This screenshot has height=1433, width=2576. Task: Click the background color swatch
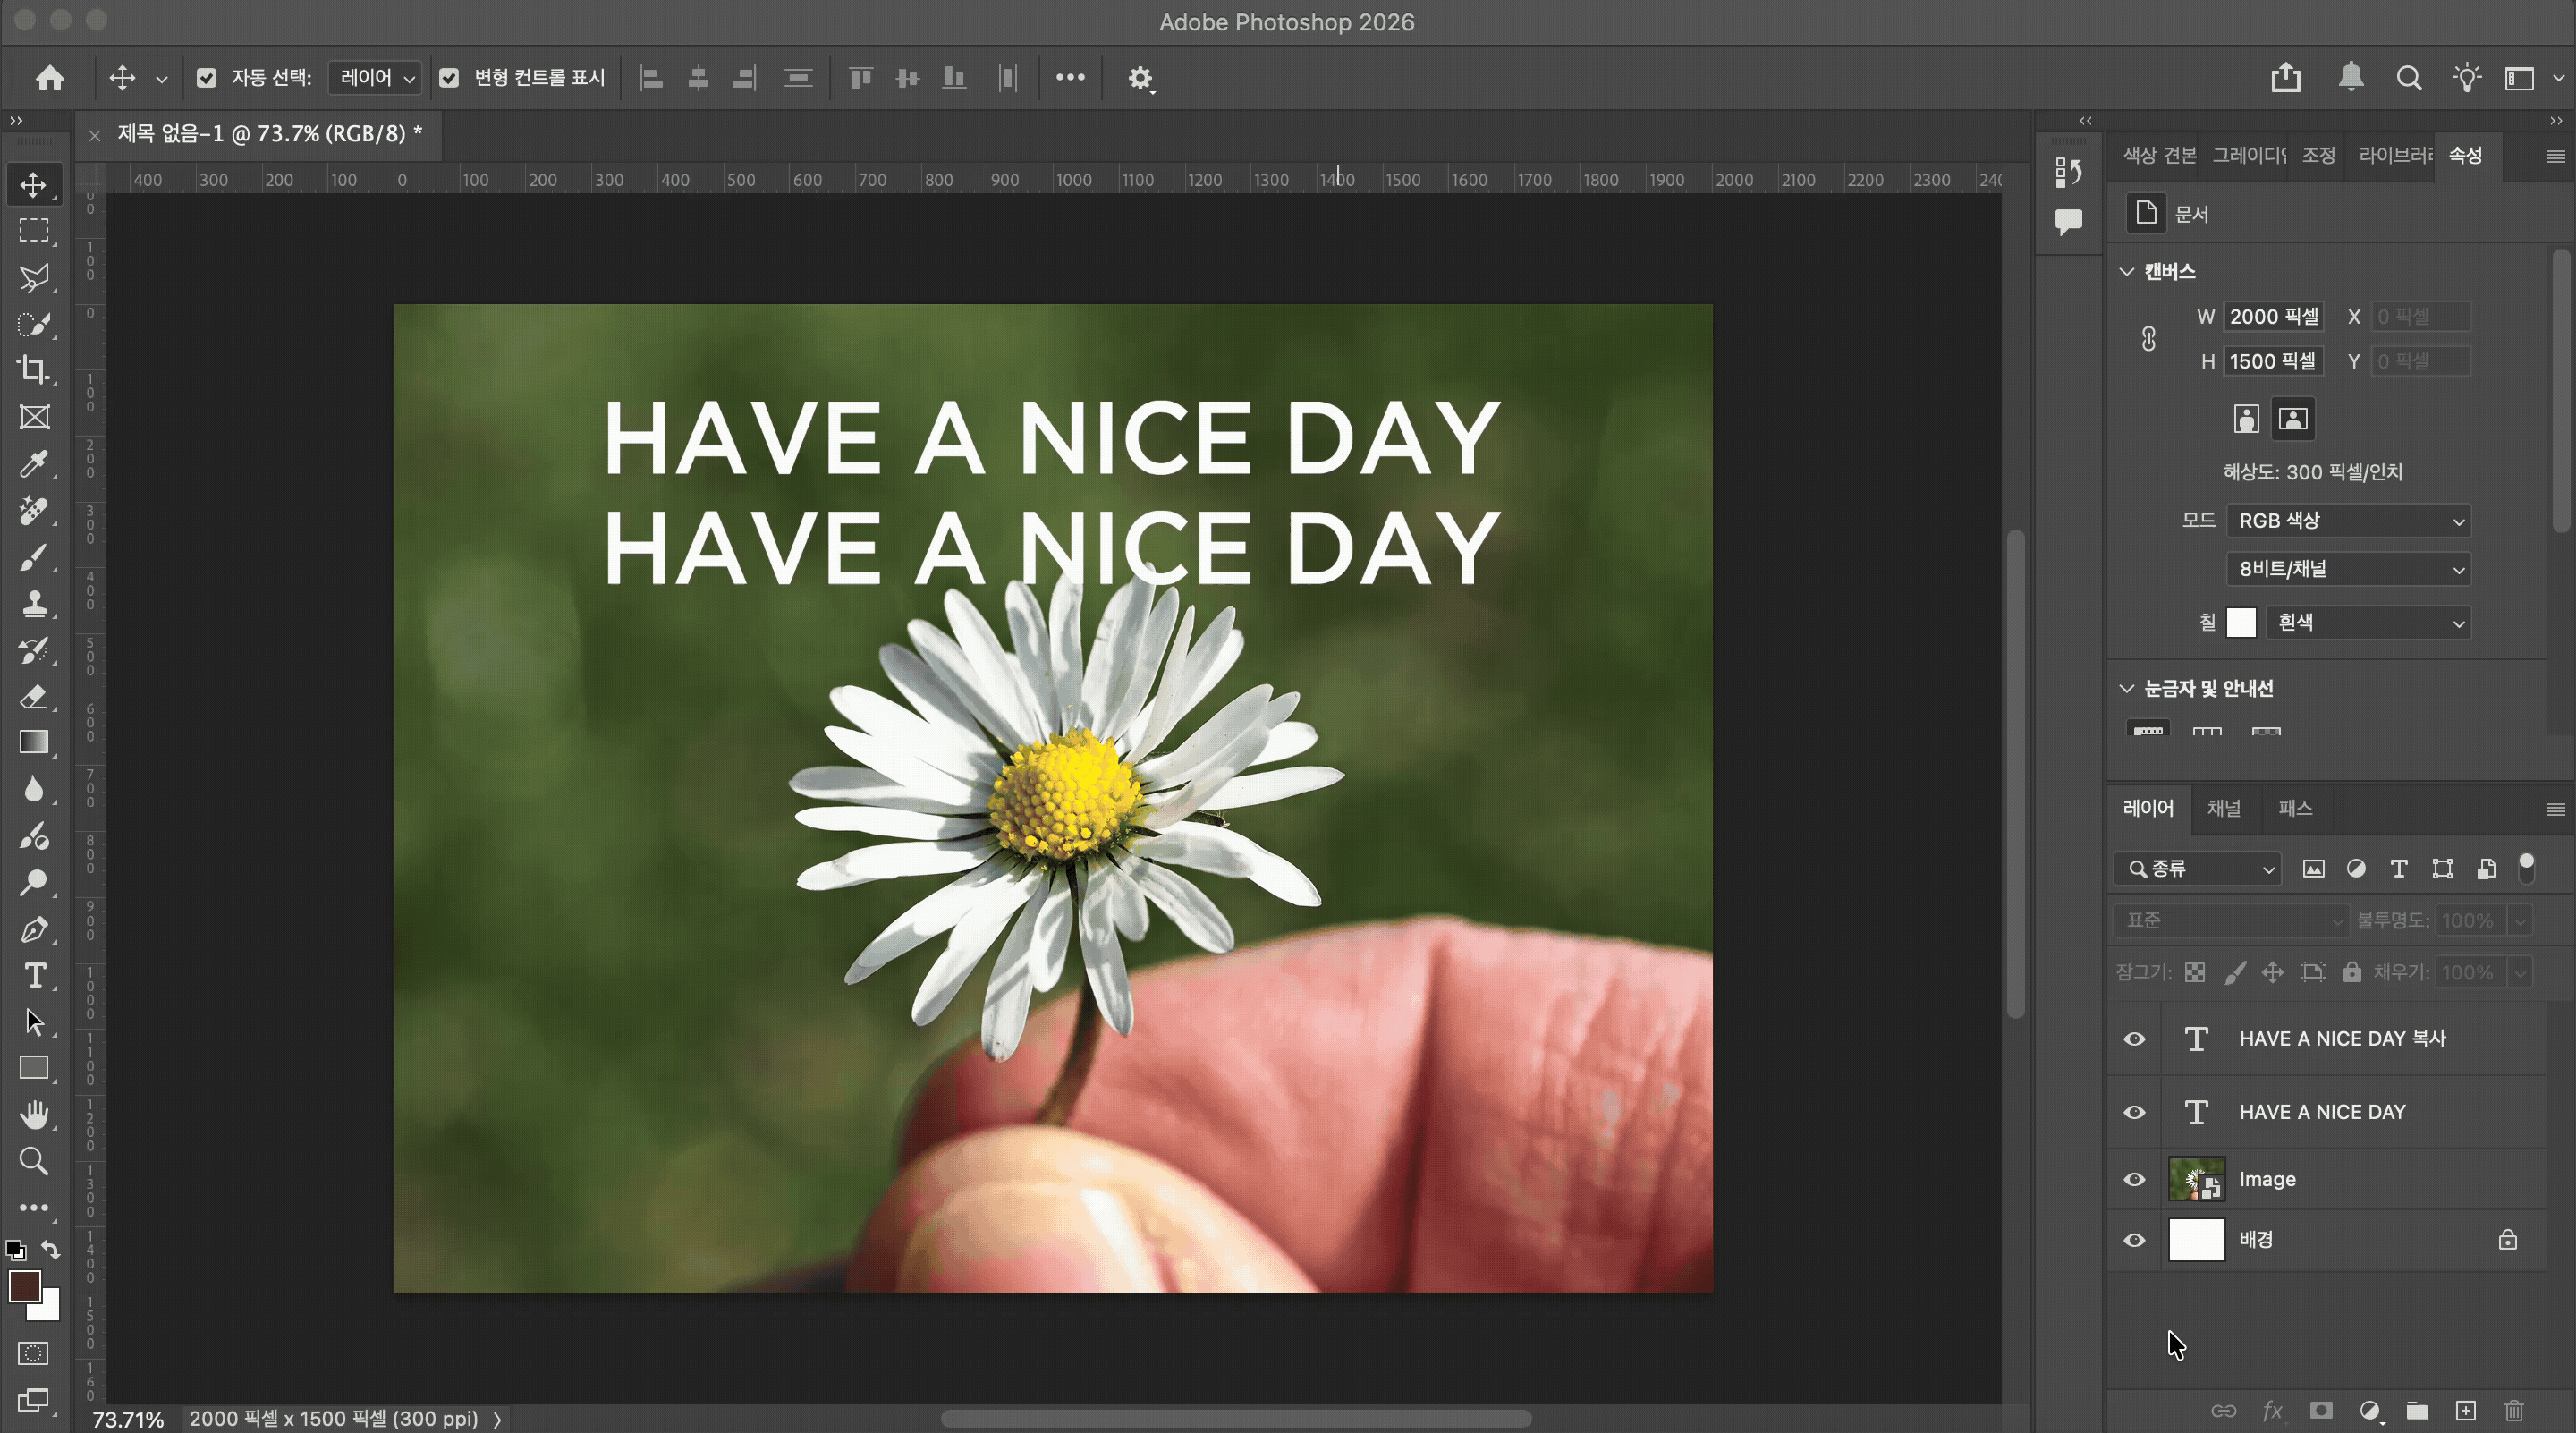click(x=47, y=1307)
